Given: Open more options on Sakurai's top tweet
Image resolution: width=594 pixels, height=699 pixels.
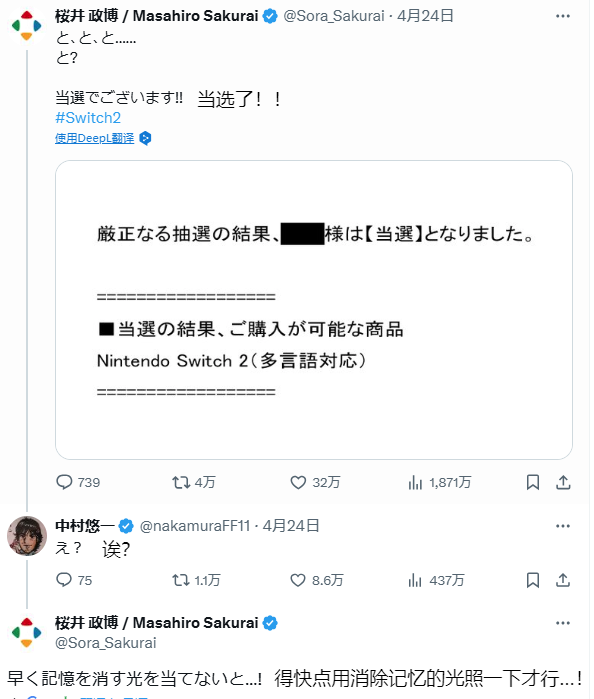Looking at the screenshot, I should [x=563, y=16].
